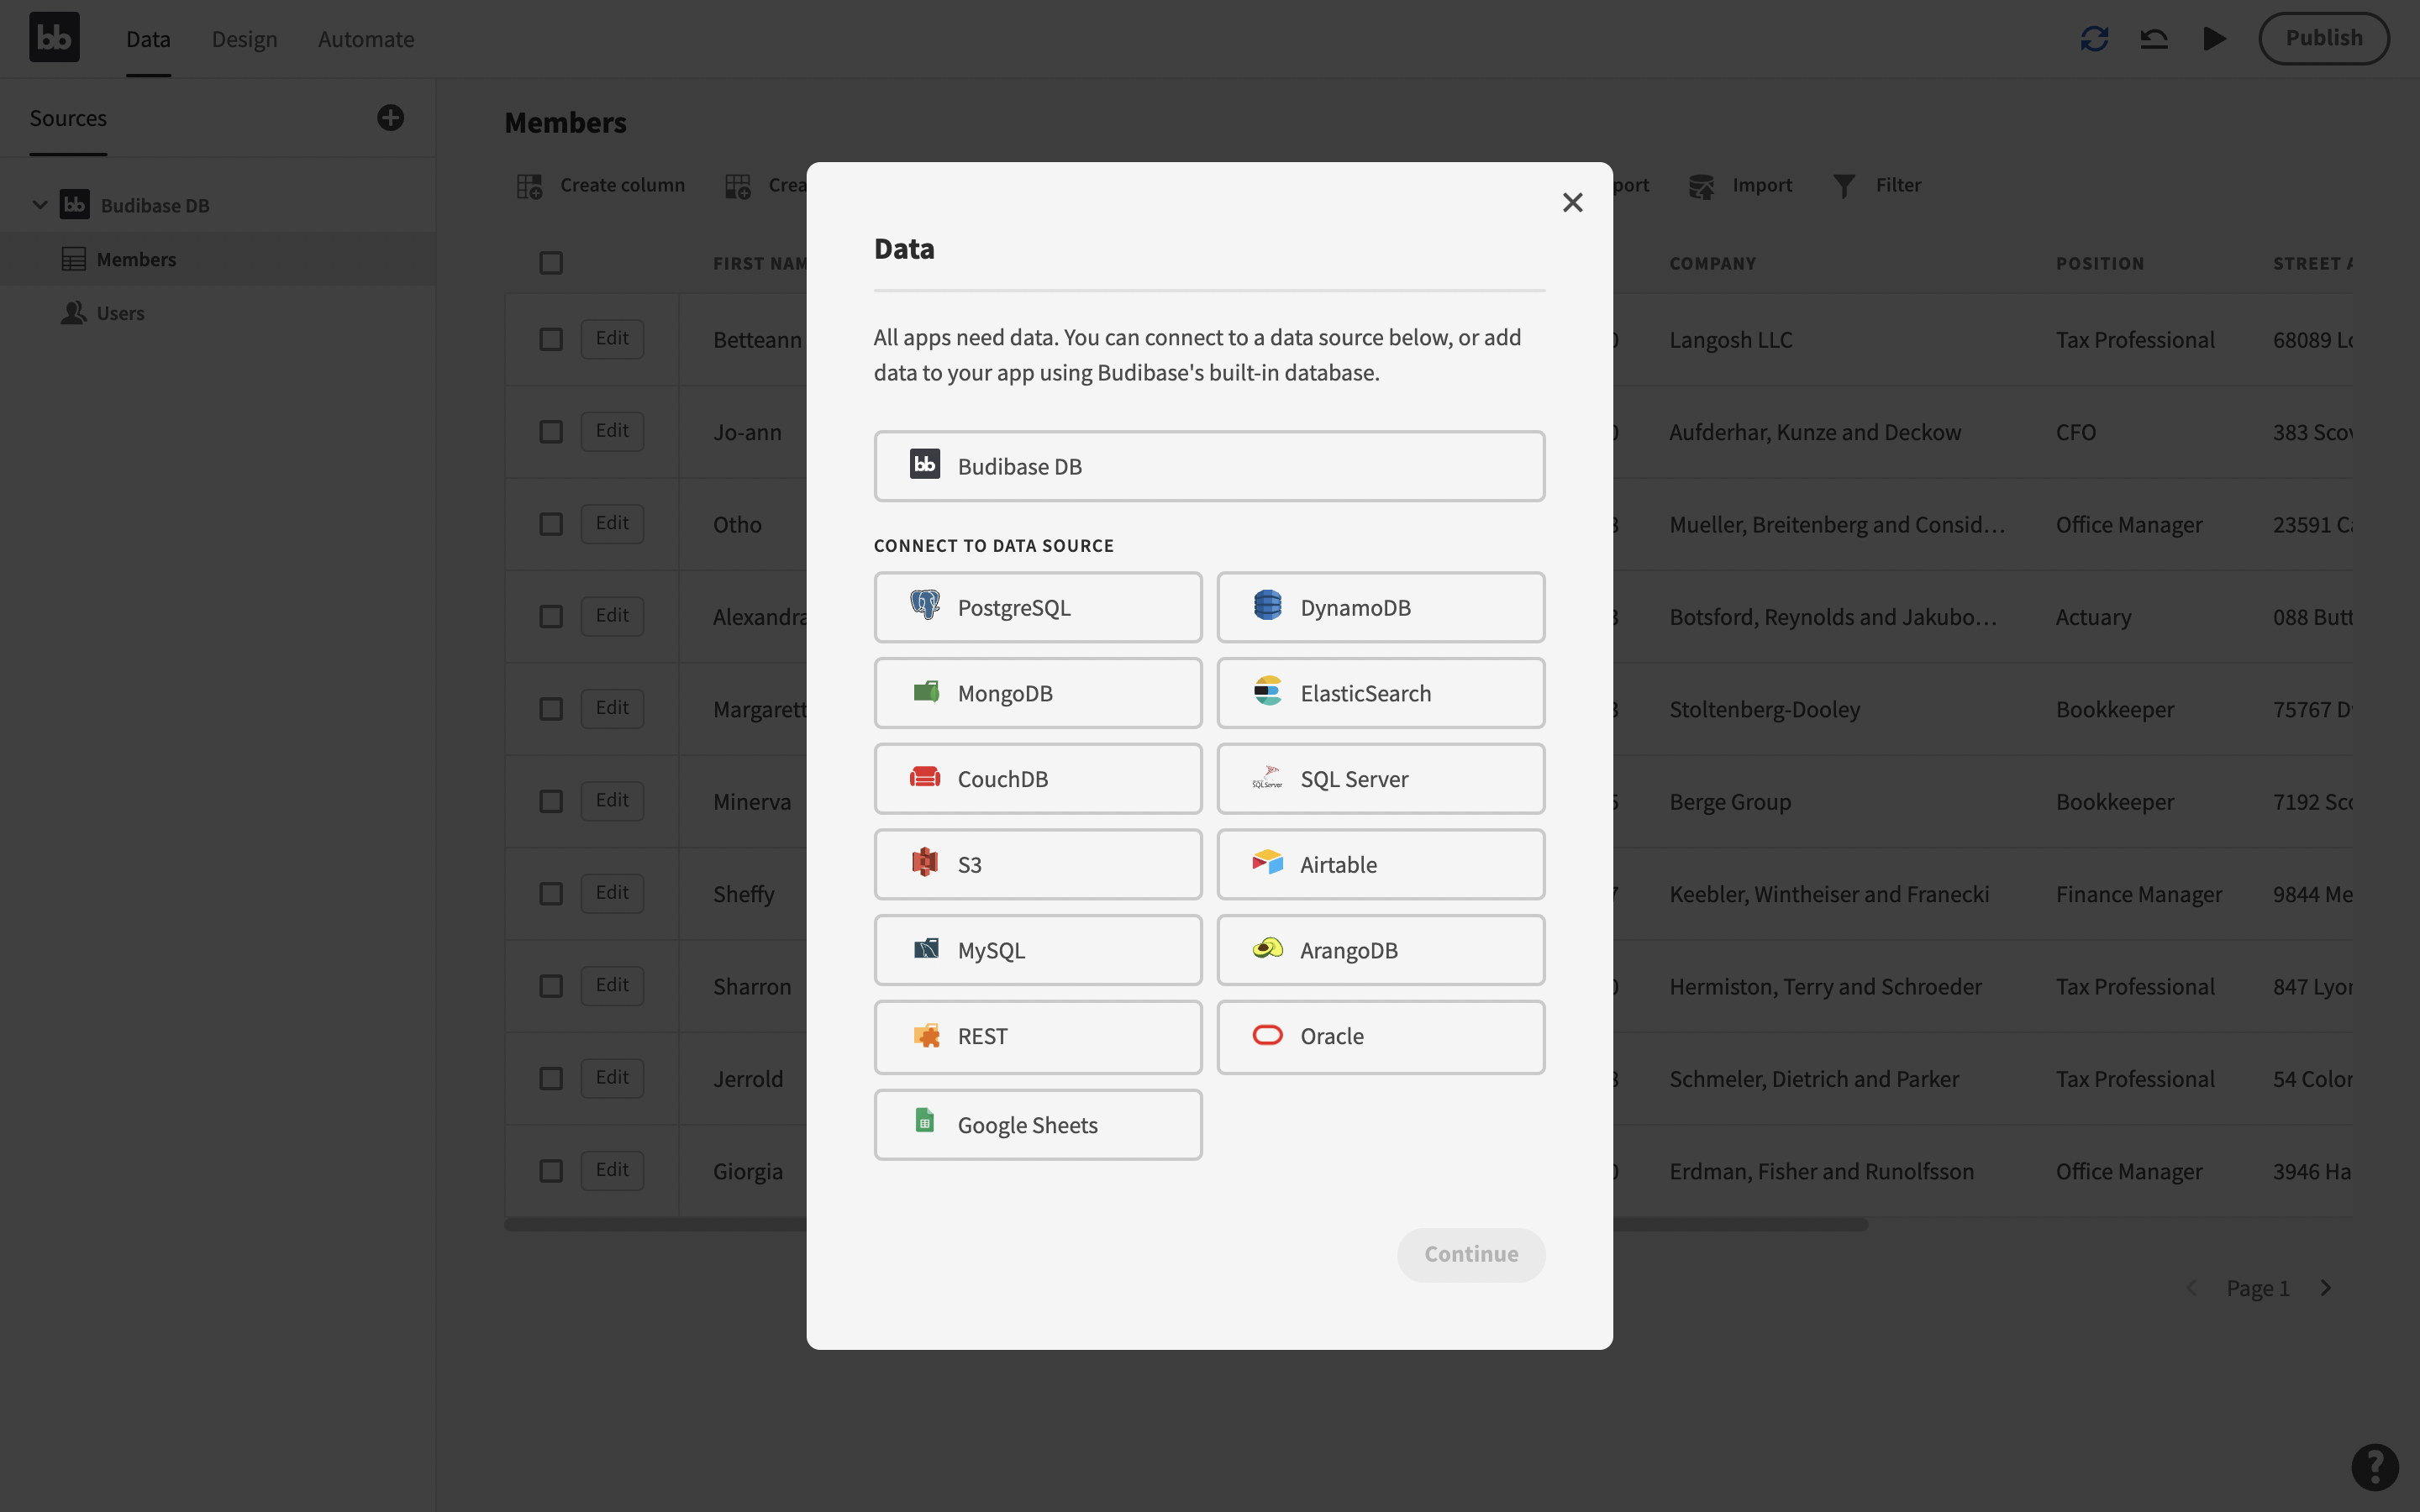Switch to the Design tab
This screenshot has height=1512, width=2420.
click(243, 39)
